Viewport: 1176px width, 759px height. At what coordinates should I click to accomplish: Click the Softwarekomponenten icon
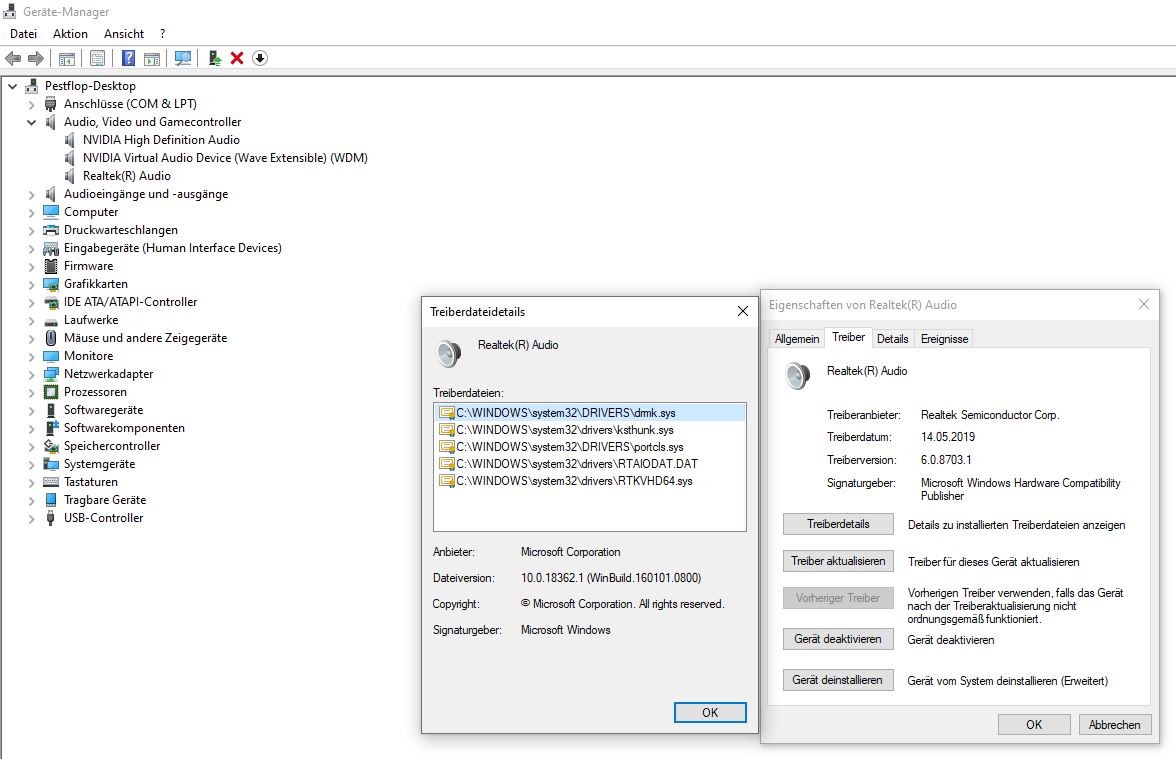[x=51, y=428]
